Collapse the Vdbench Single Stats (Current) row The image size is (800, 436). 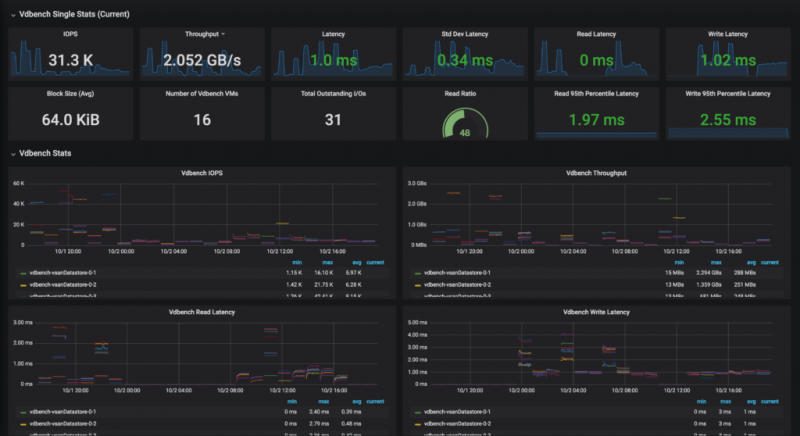click(x=13, y=14)
